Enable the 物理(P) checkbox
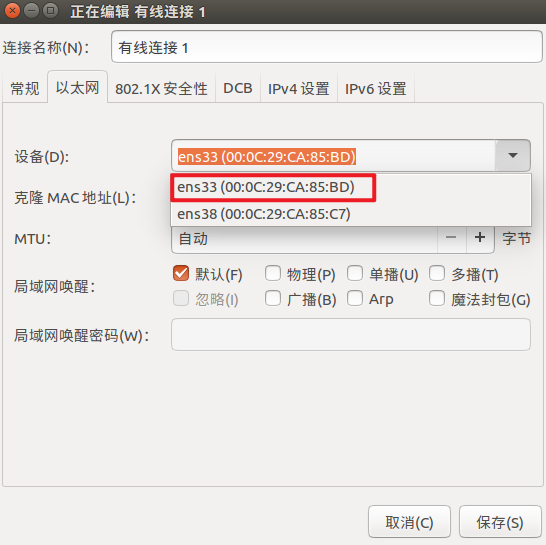The width and height of the screenshot is (546, 545). tap(273, 273)
